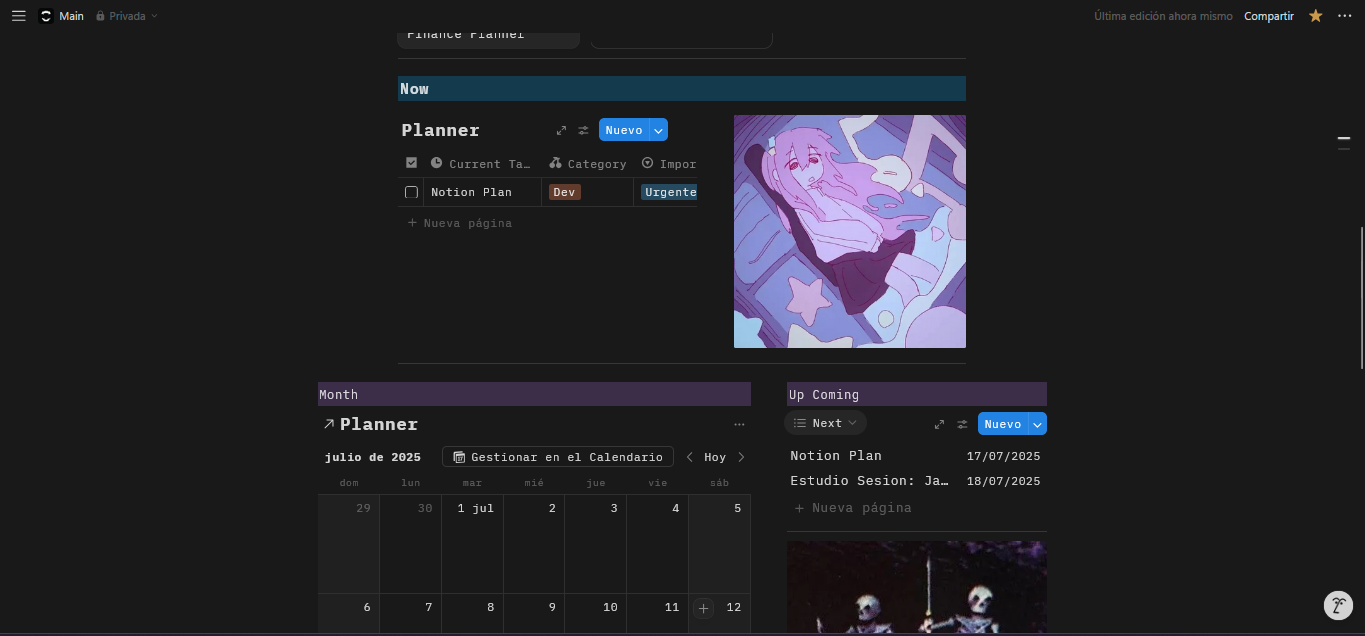
Task: Open Nuevo dropdown arrow in Now Planner
Action: tap(658, 130)
